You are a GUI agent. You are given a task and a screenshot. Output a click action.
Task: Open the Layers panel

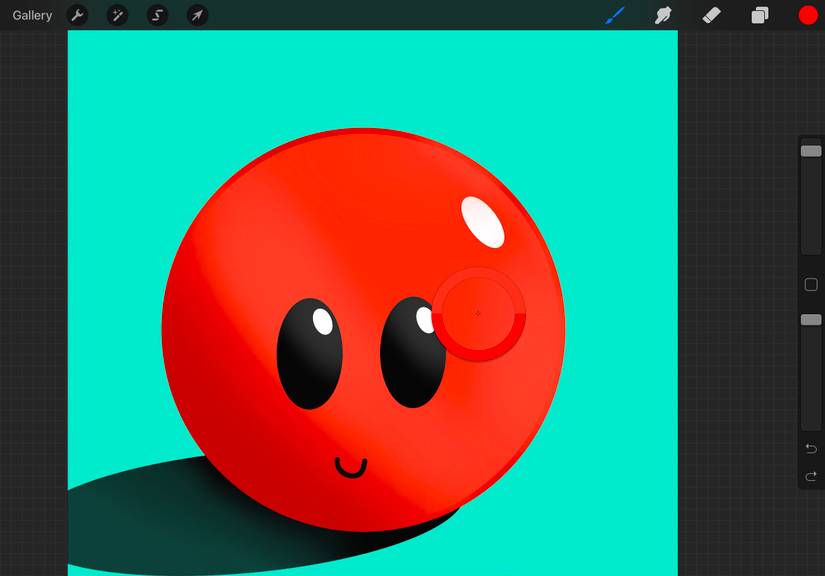point(760,15)
